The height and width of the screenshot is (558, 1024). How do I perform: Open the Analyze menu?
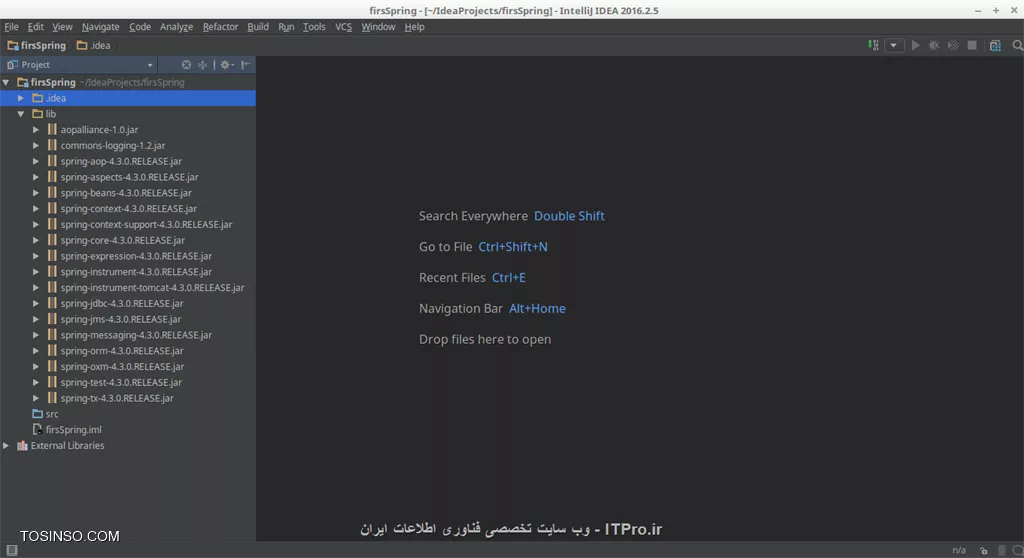click(x=176, y=27)
